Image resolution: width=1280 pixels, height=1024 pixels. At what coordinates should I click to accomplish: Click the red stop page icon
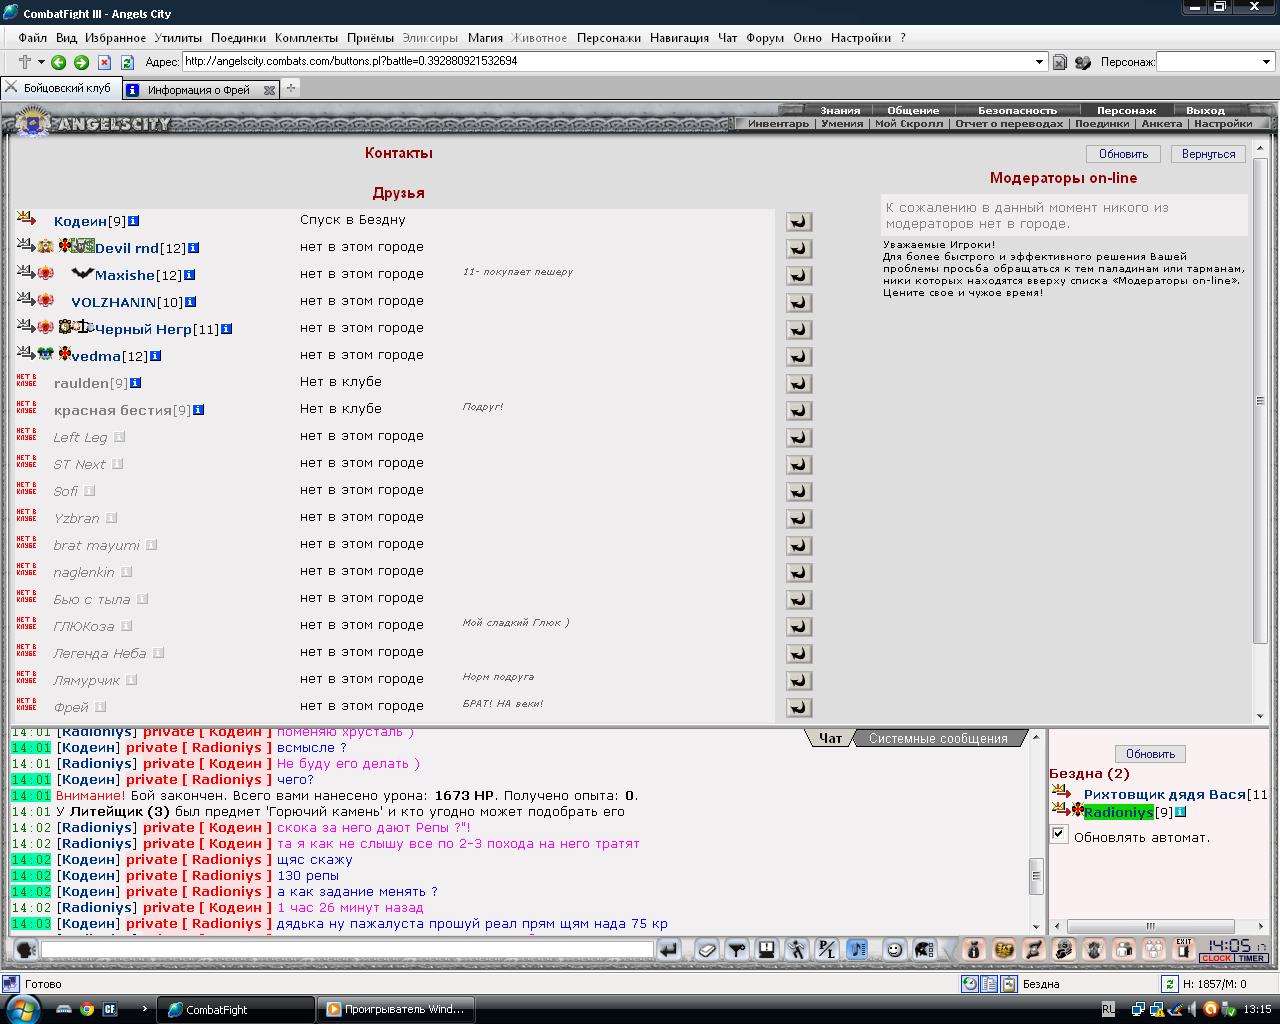point(104,62)
